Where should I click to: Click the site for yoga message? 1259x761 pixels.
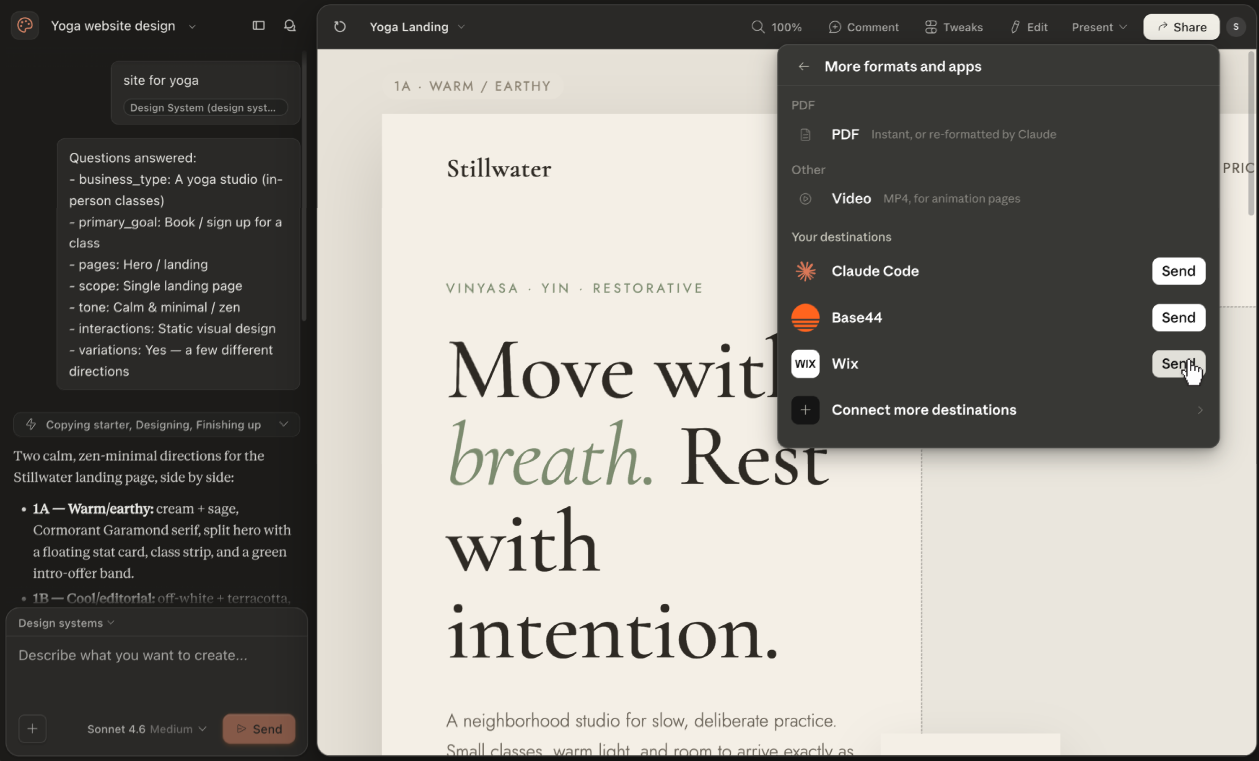pos(161,80)
